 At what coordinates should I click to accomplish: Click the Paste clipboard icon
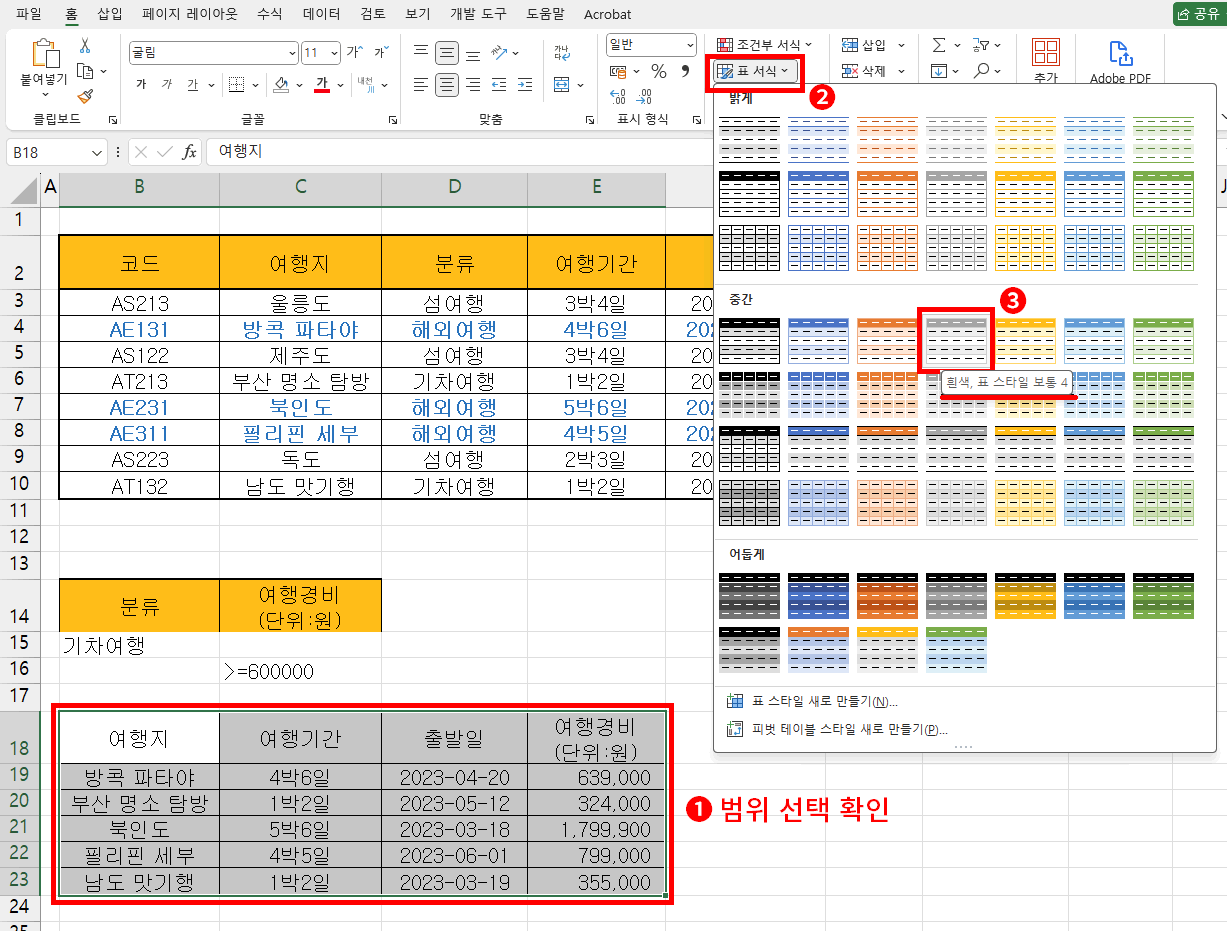(44, 54)
